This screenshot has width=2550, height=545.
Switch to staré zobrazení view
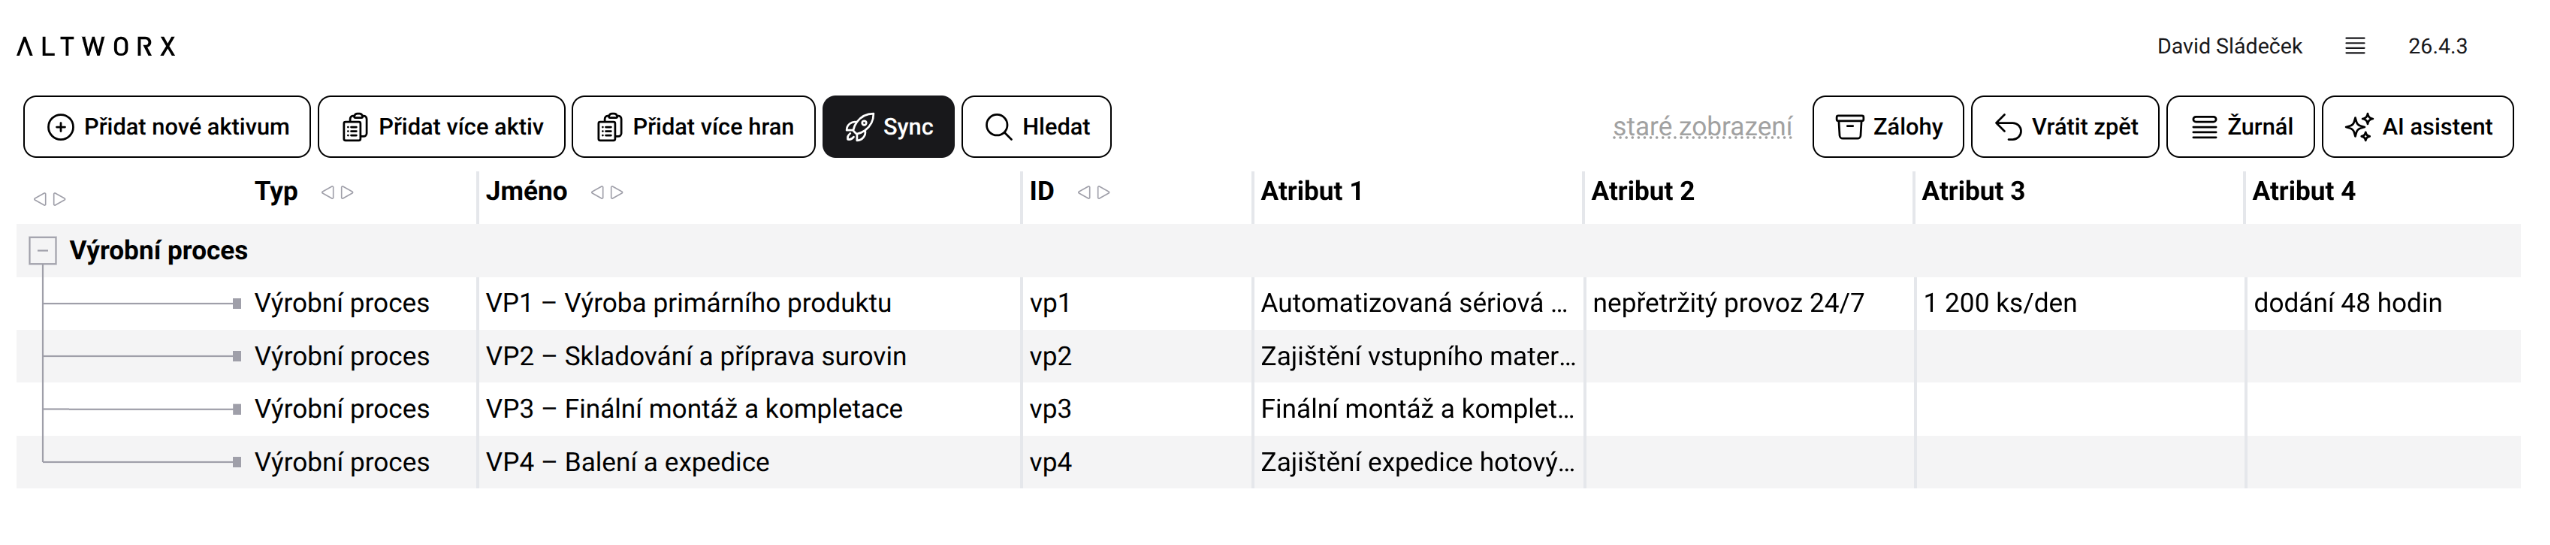tap(1702, 127)
